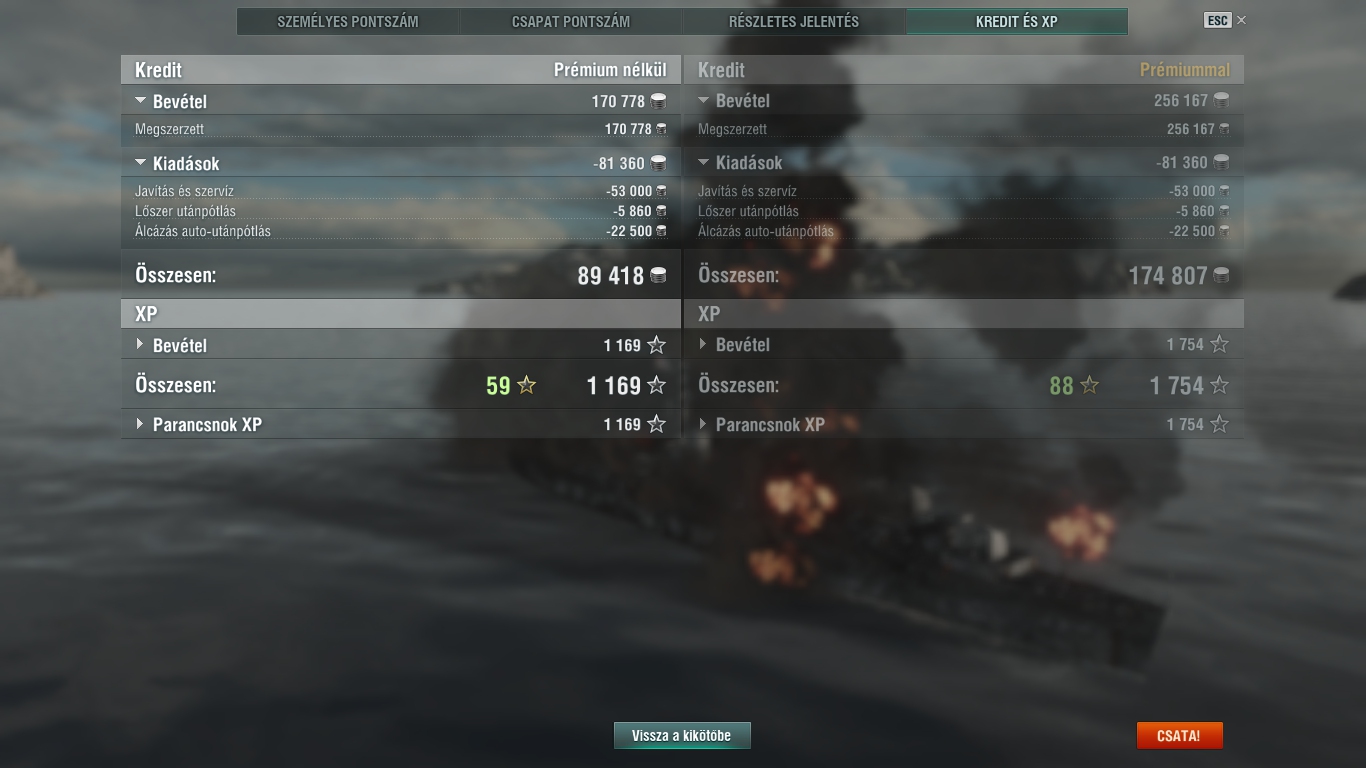Image resolution: width=1366 pixels, height=768 pixels.
Task: Click the star icon beside 1 754 Parancsnok XP
Action: (x=1219, y=424)
